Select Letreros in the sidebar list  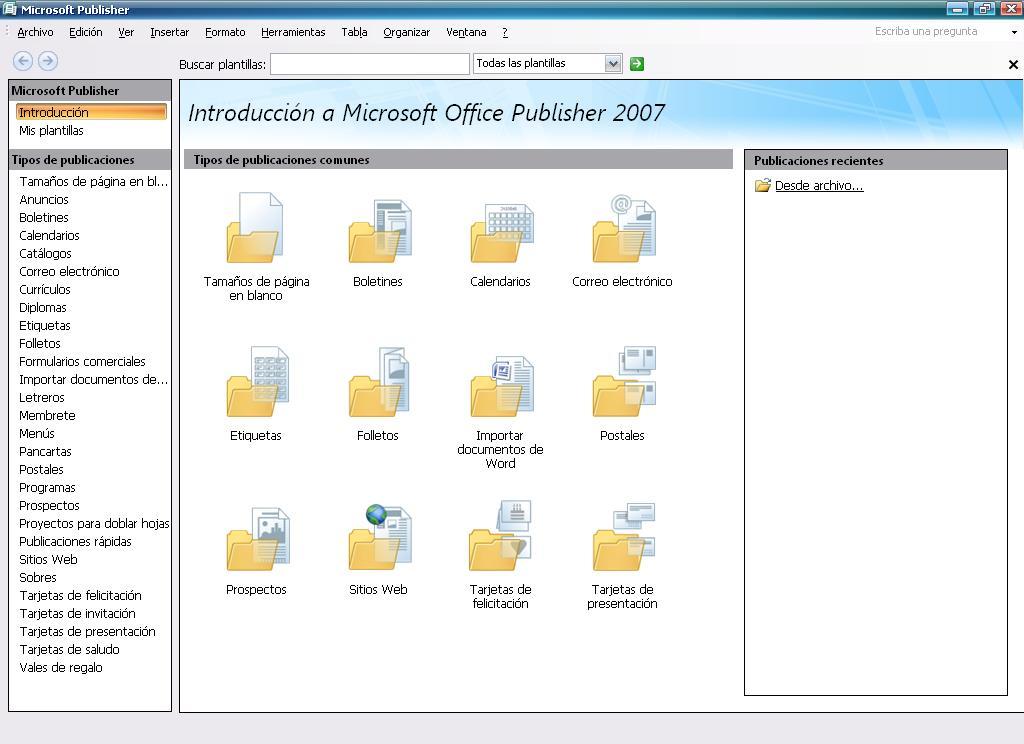click(x=42, y=398)
